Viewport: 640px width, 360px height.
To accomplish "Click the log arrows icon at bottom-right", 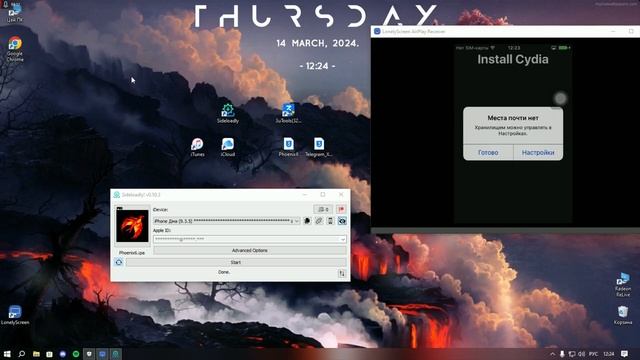I will (x=342, y=273).
